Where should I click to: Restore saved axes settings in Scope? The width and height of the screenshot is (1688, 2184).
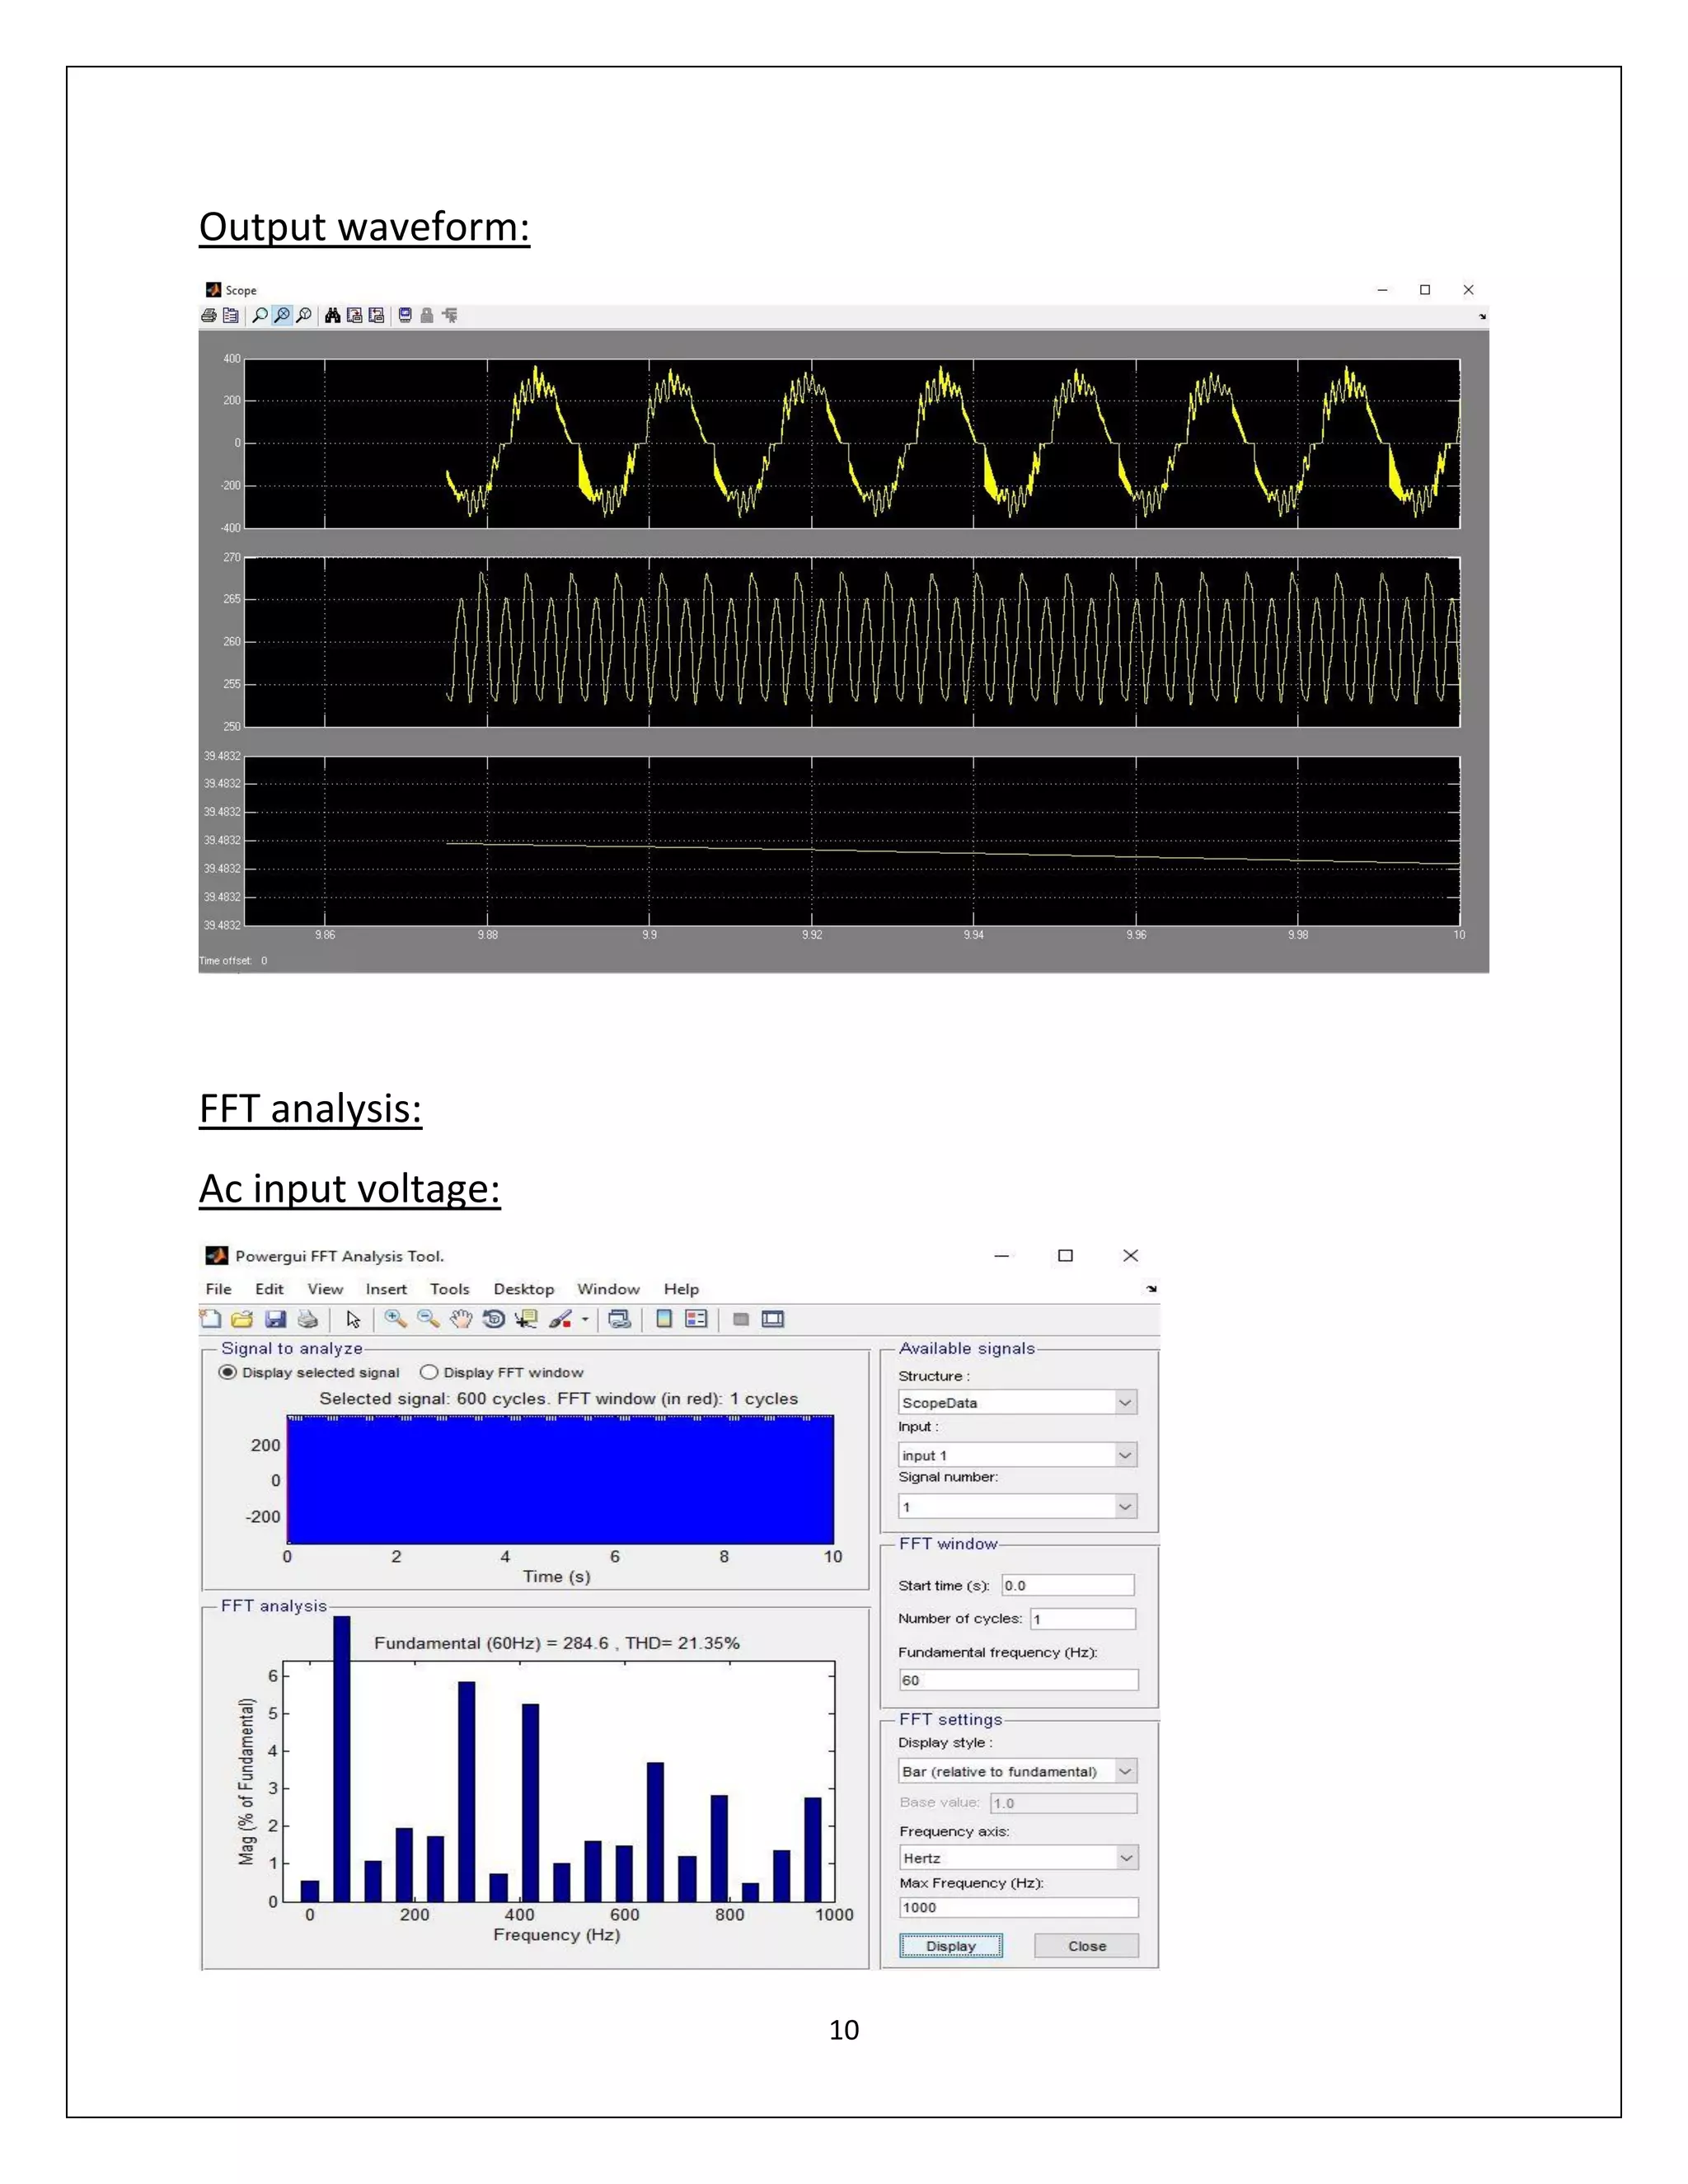click(376, 316)
